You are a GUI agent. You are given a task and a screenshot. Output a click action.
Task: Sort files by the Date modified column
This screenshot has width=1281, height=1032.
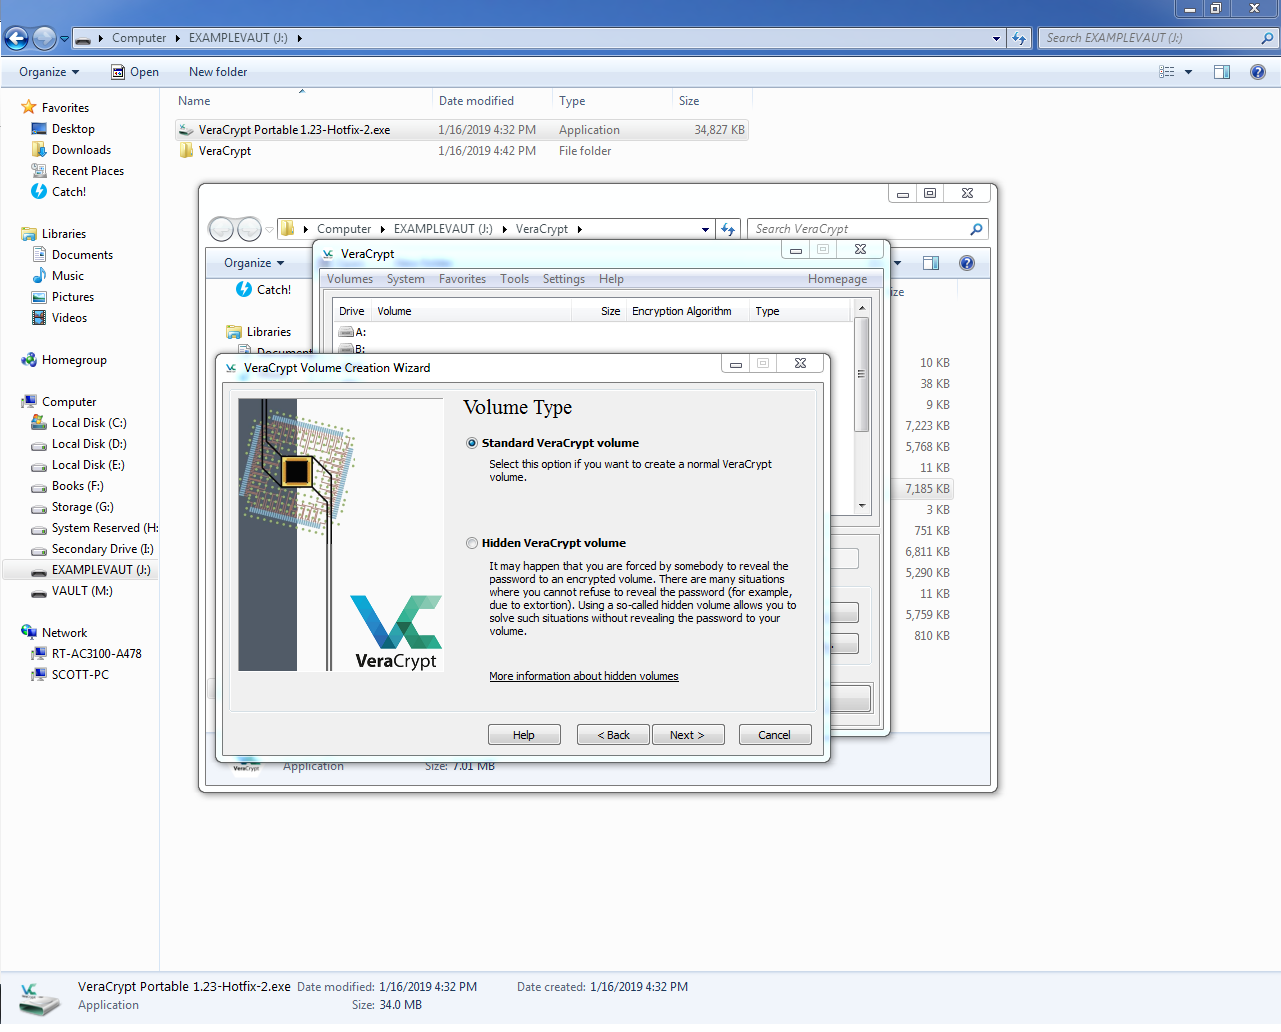pyautogui.click(x=492, y=101)
